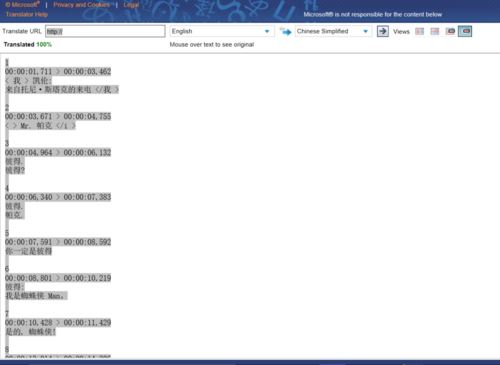The height and width of the screenshot is (365, 500).
Task: Click the timestamp 00:00:10,428 line
Action: coord(58,322)
